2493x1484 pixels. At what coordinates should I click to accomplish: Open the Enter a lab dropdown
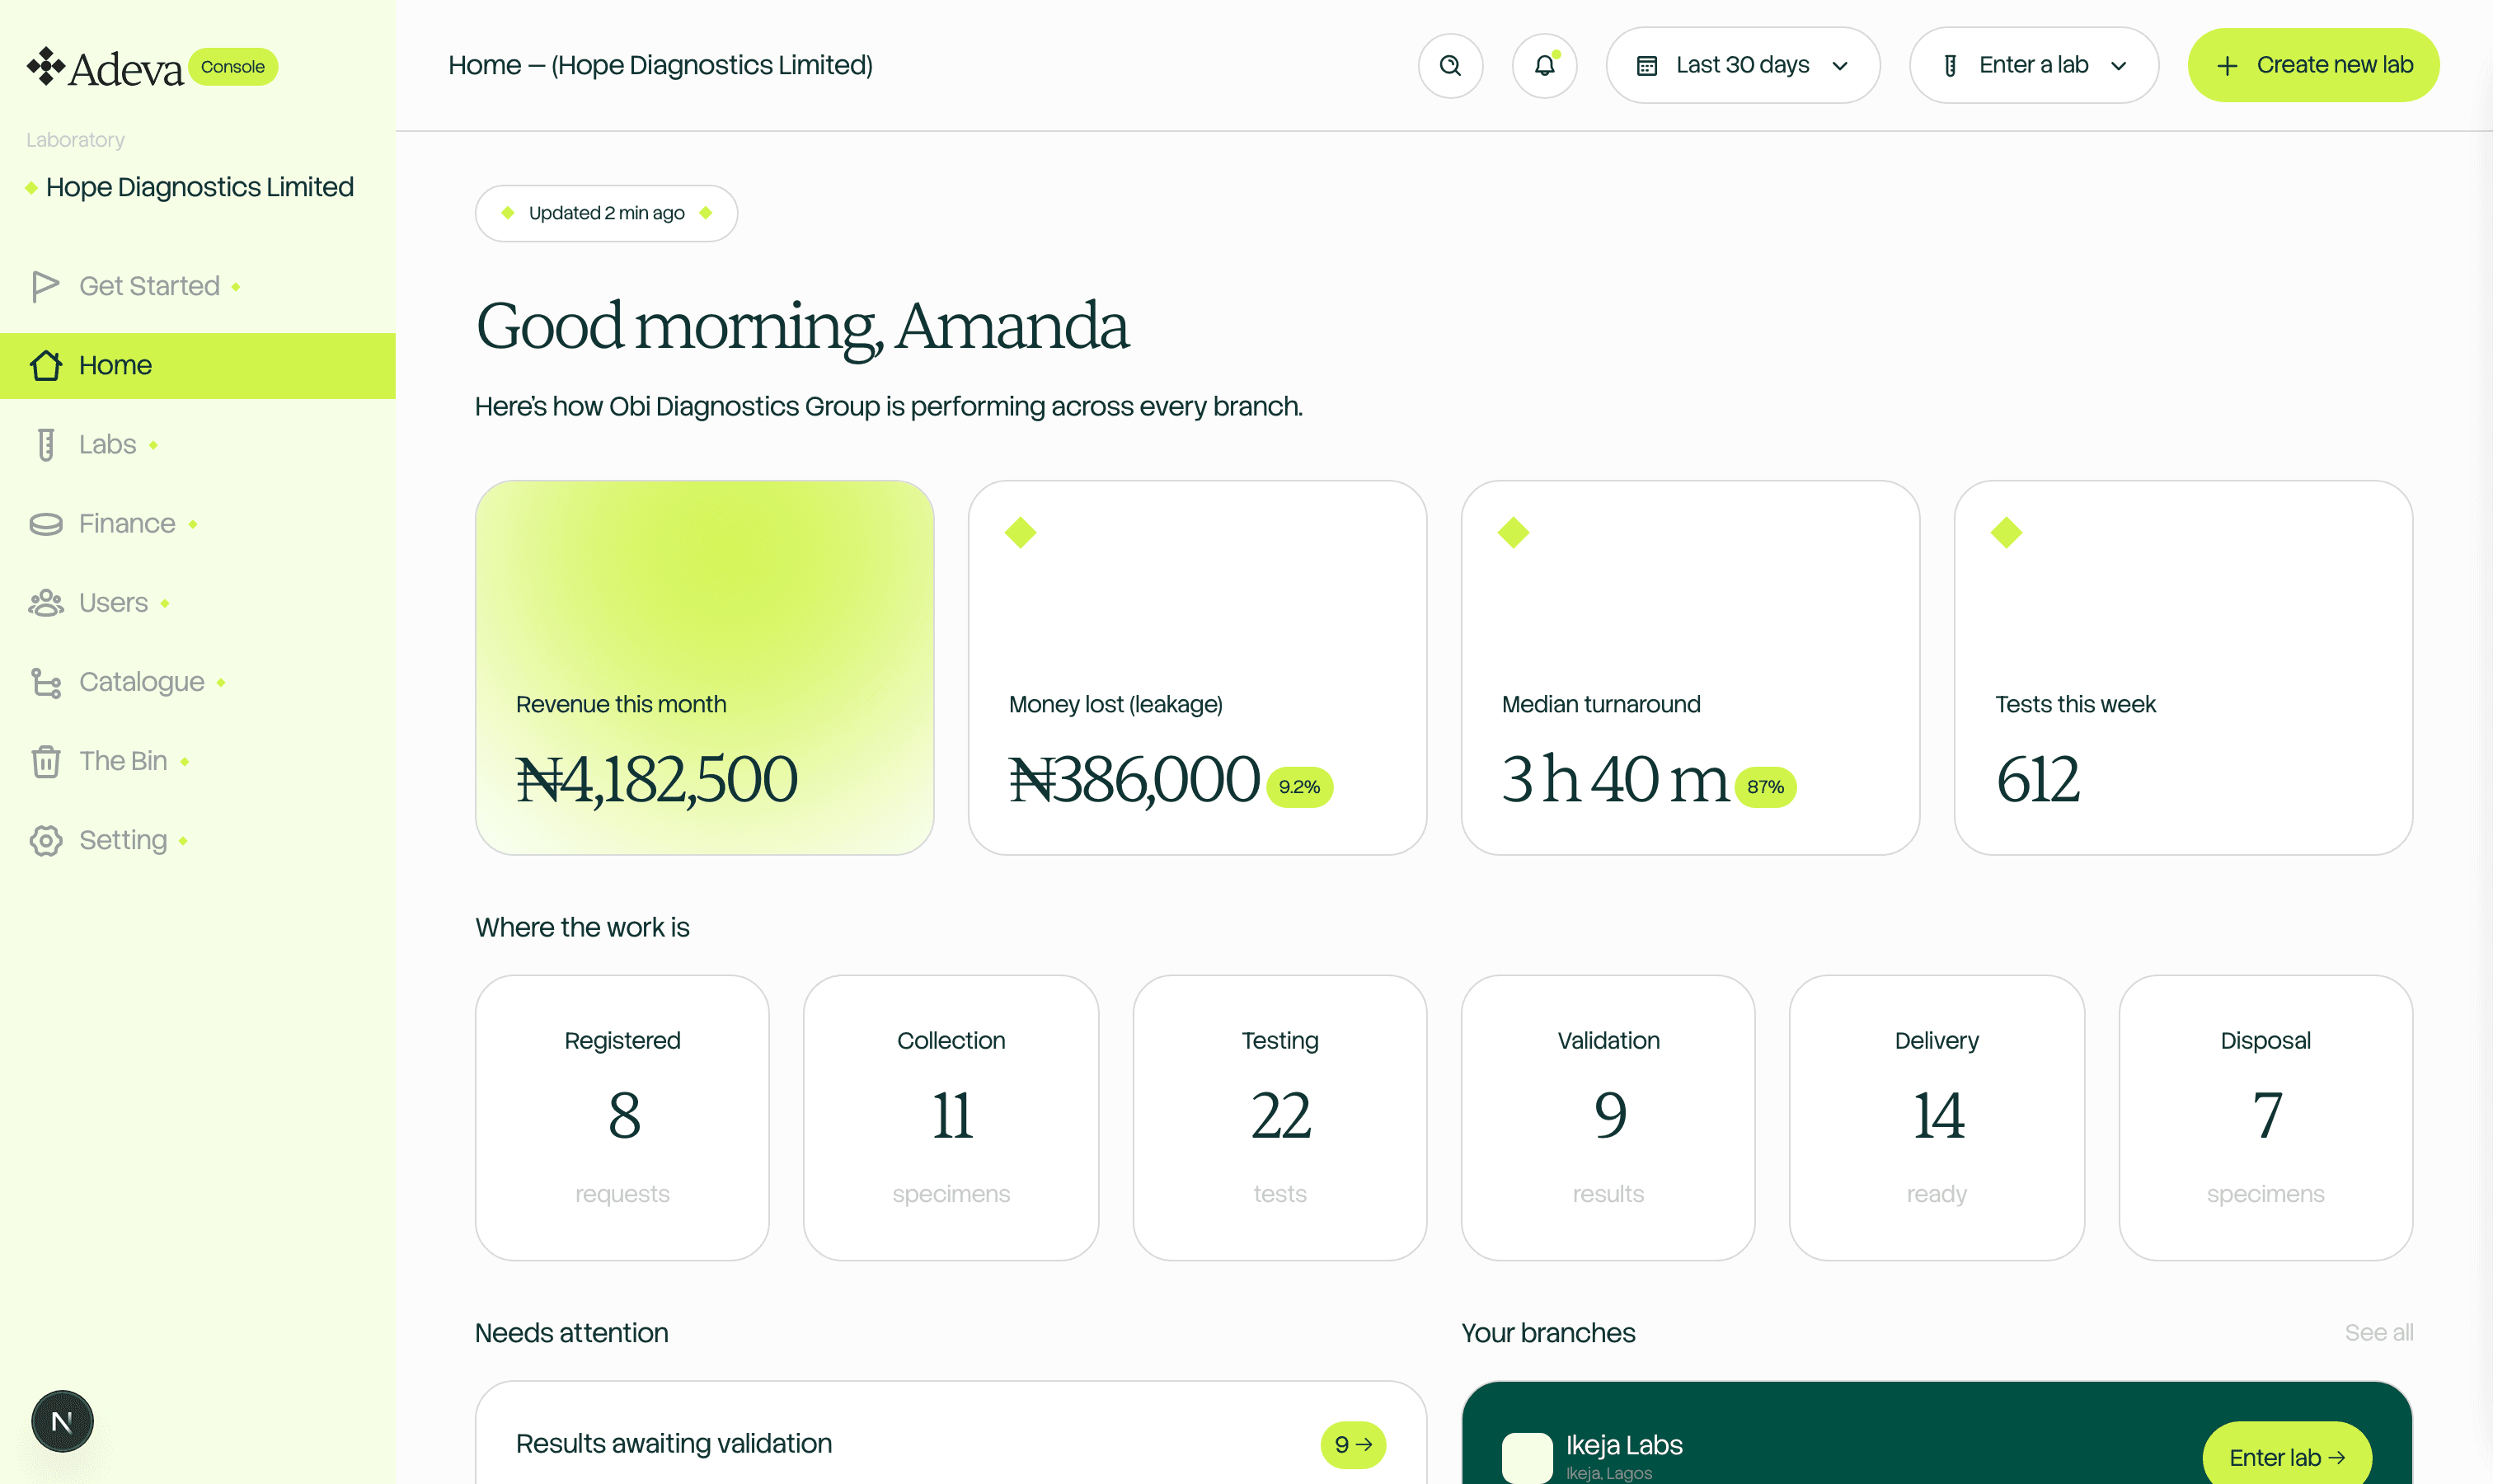pos(2033,66)
